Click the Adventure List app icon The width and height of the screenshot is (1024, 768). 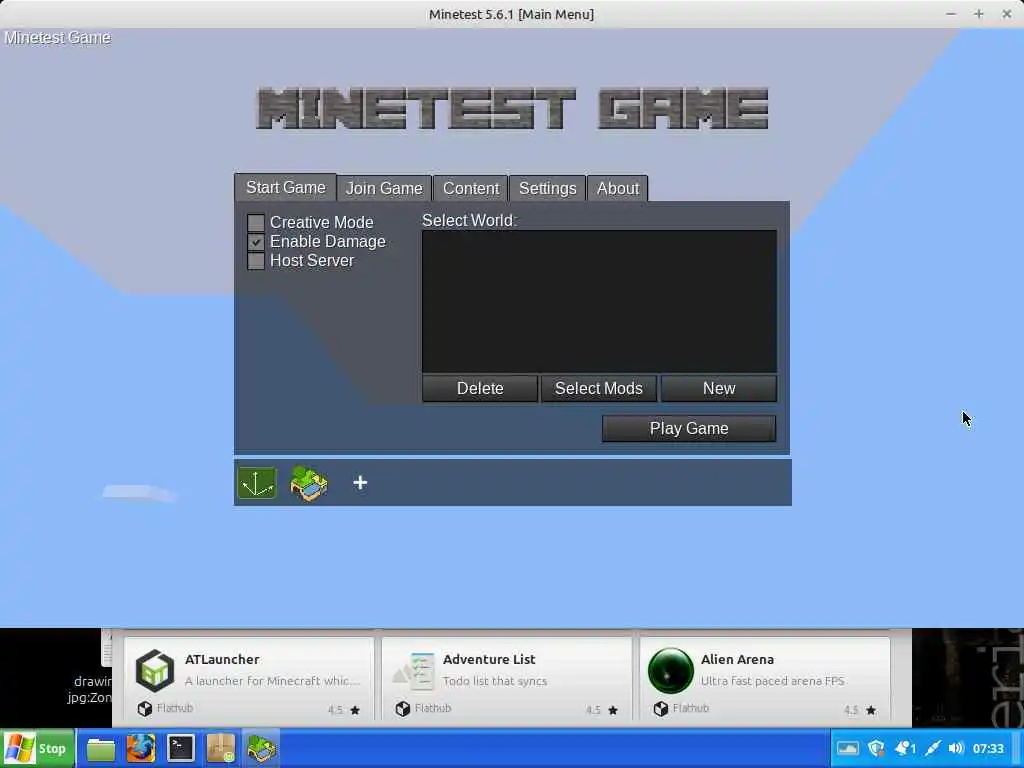pyautogui.click(x=413, y=671)
